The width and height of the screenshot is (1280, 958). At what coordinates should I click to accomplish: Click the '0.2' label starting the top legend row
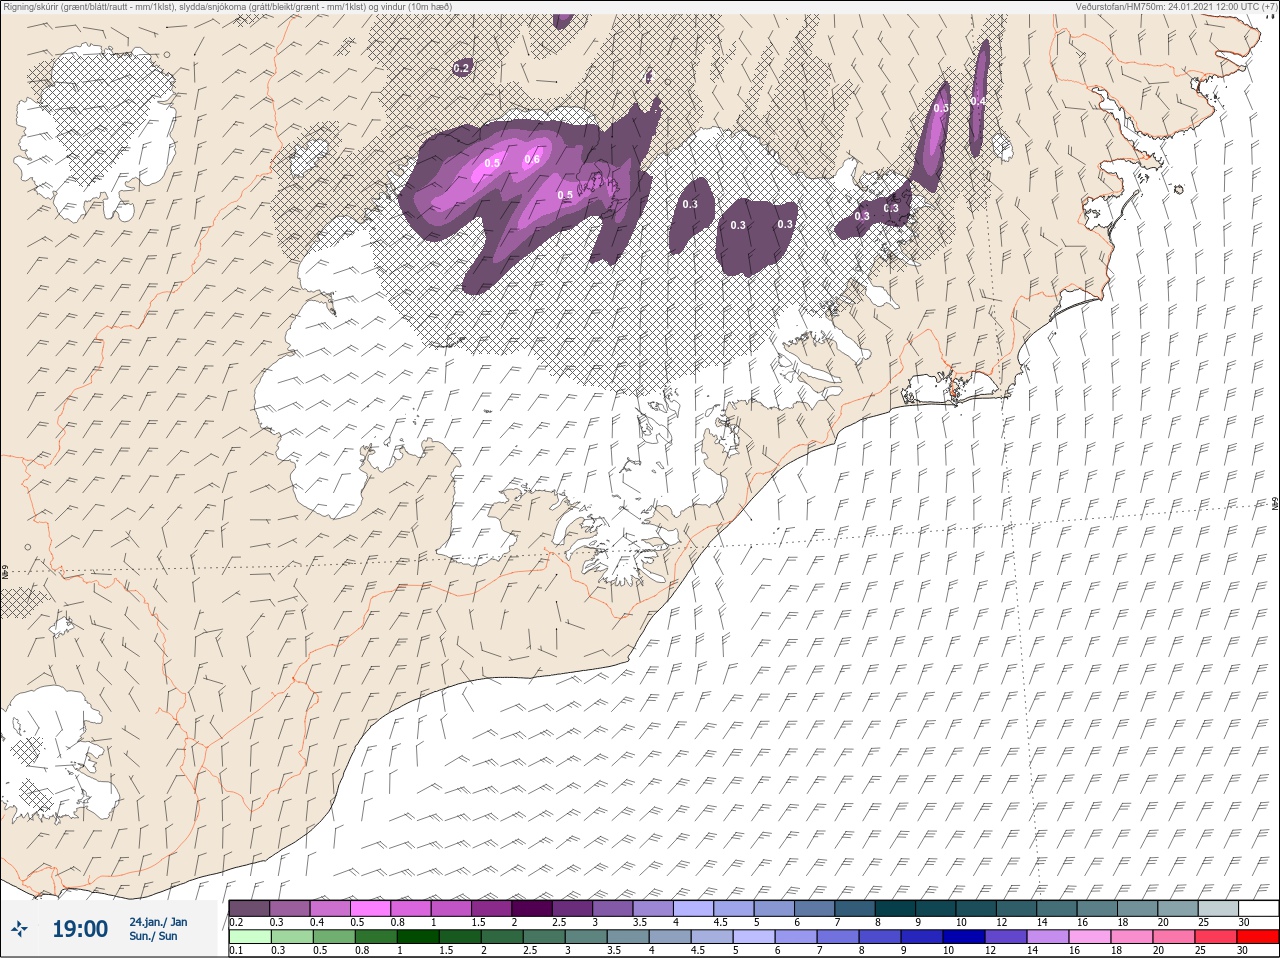pyautogui.click(x=236, y=922)
